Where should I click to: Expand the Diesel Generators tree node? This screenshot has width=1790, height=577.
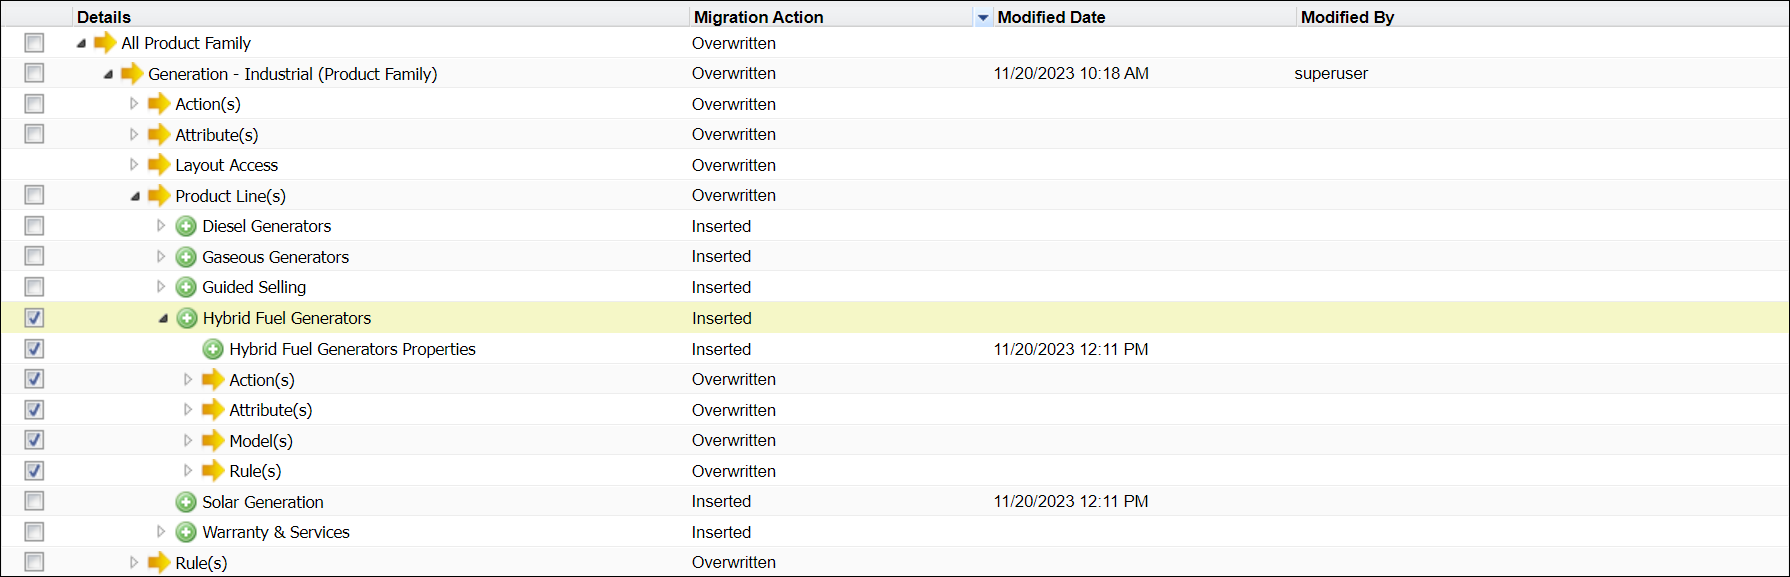[161, 227]
